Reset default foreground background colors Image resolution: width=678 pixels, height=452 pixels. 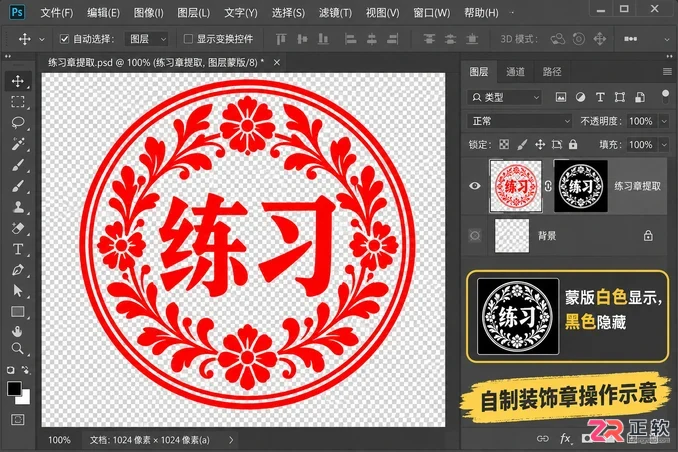tap(10, 370)
